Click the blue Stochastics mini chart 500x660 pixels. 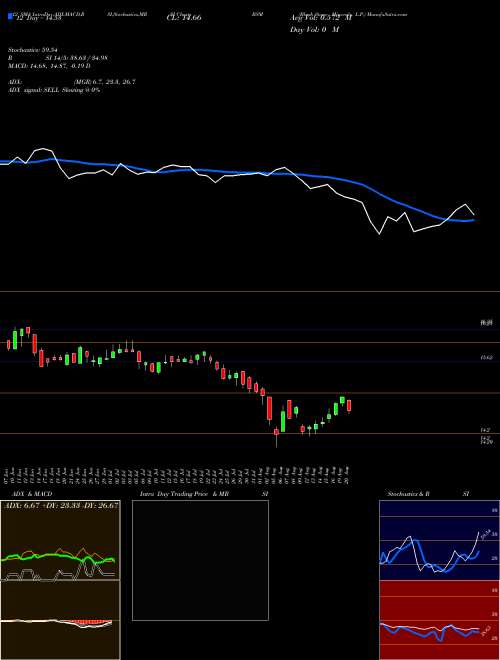(439, 540)
